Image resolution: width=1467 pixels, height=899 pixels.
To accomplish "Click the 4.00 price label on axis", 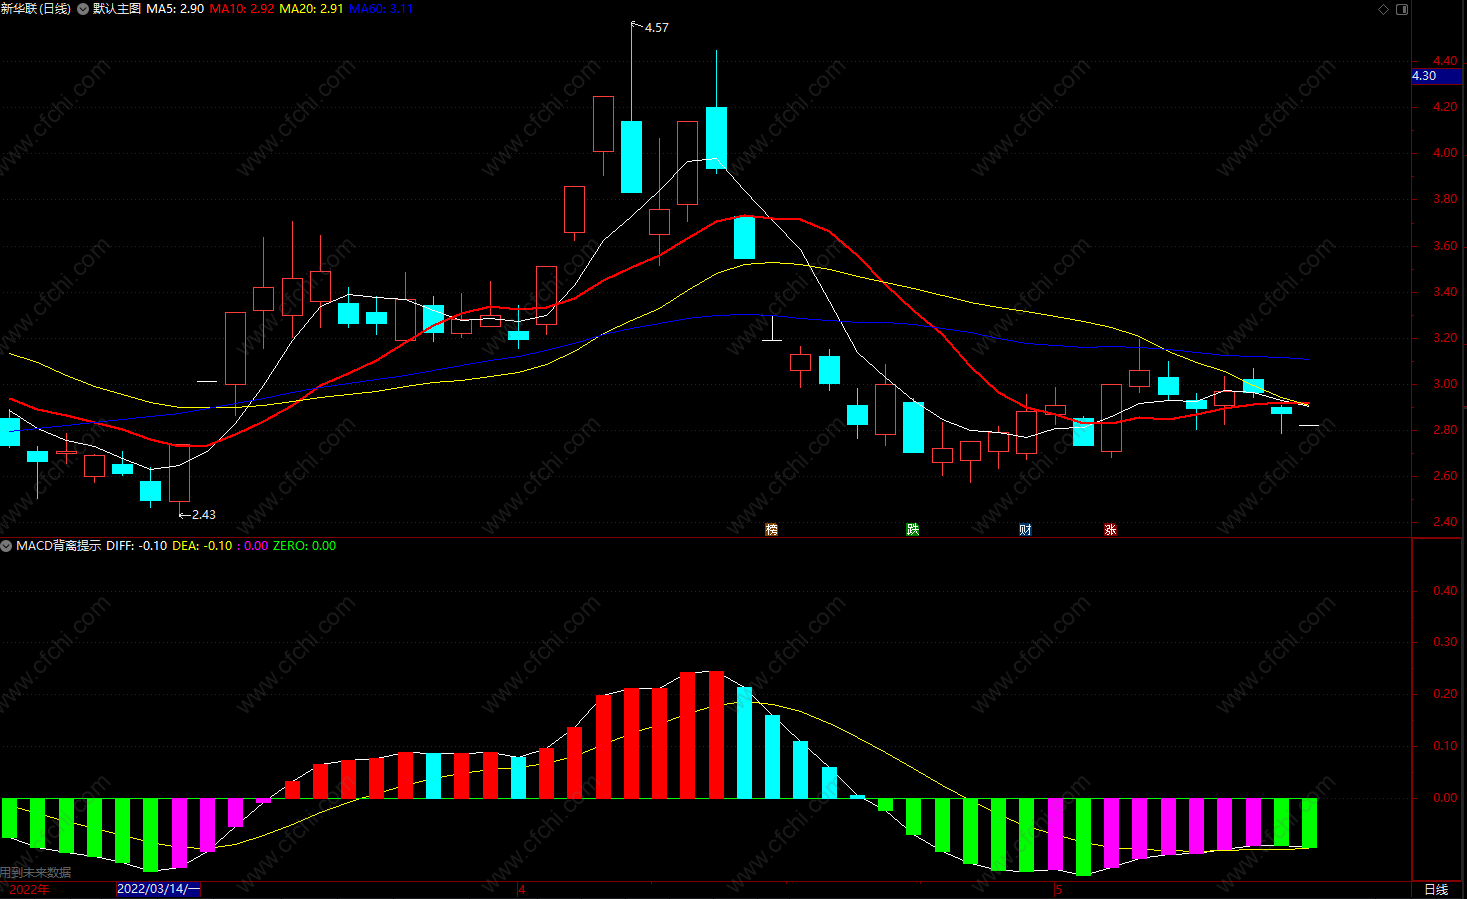I will pyautogui.click(x=1445, y=153).
